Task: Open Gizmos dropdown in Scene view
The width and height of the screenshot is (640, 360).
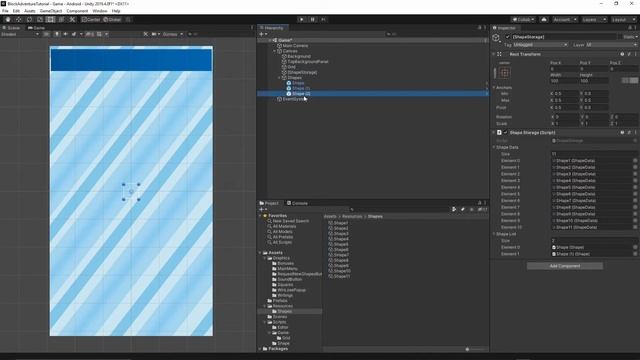Action: pyautogui.click(x=173, y=34)
